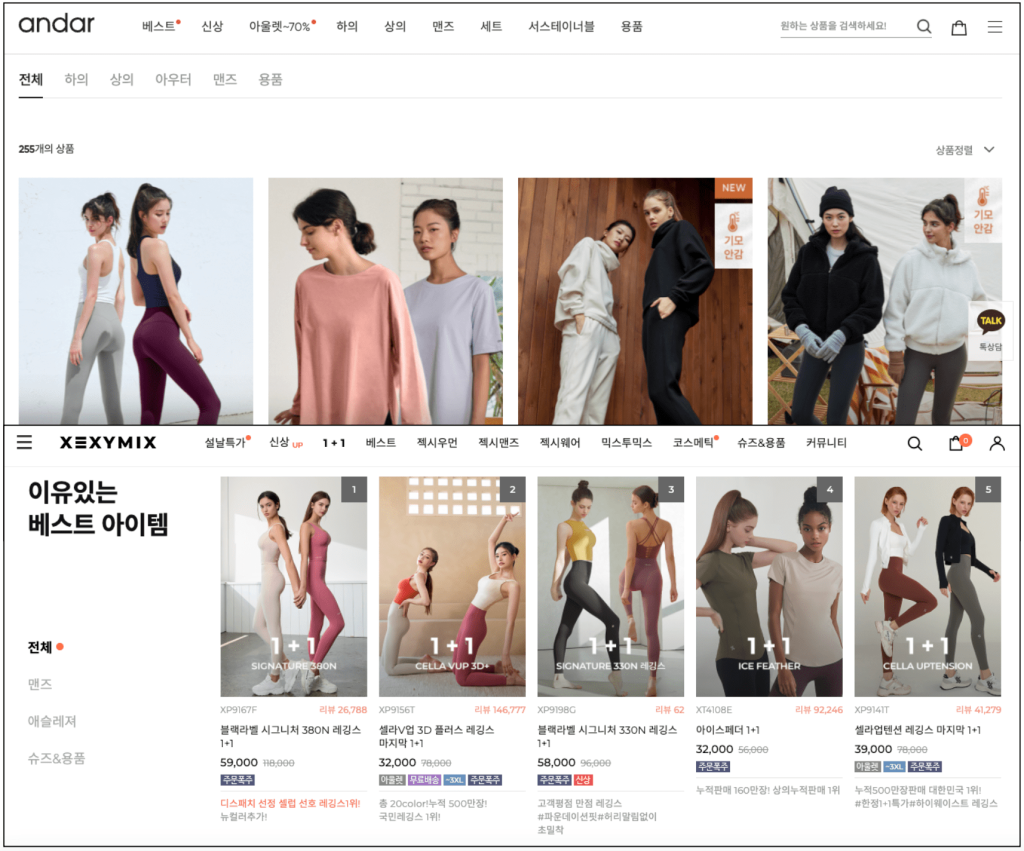
Task: Open andar pink long-sleeve tee photo
Action: (385, 301)
